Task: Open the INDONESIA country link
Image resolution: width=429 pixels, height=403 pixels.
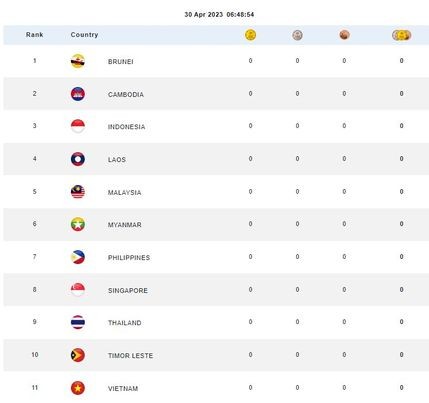Action: pyautogui.click(x=126, y=127)
